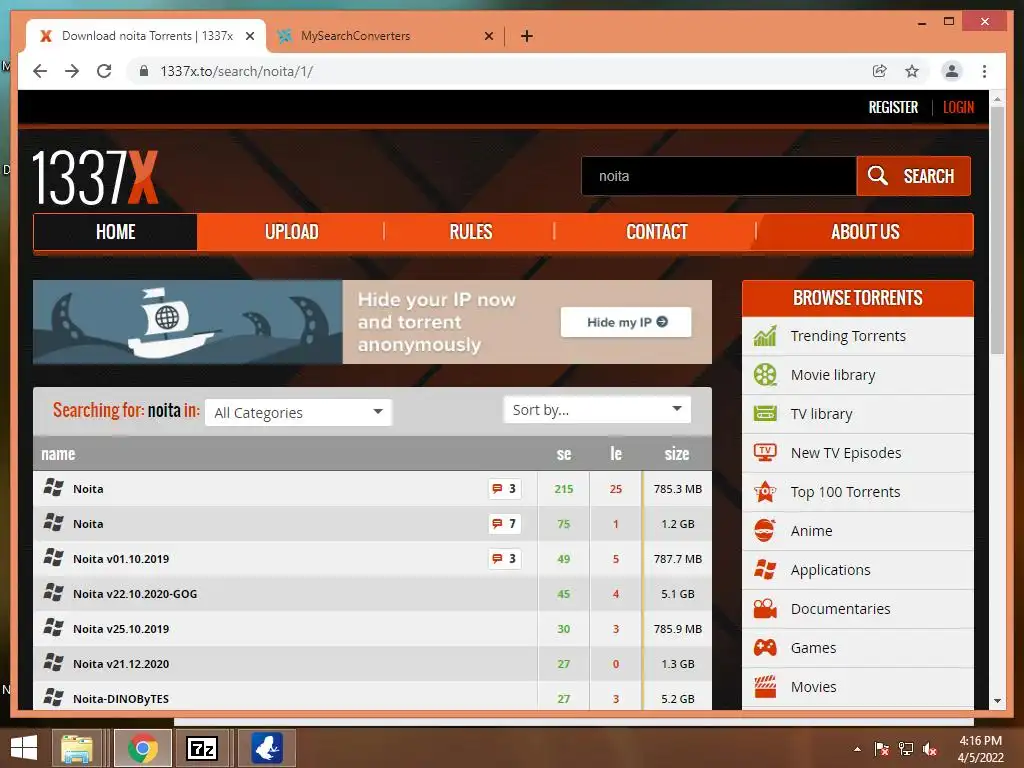Open Top 100 Torrents link

pyautogui.click(x=845, y=492)
